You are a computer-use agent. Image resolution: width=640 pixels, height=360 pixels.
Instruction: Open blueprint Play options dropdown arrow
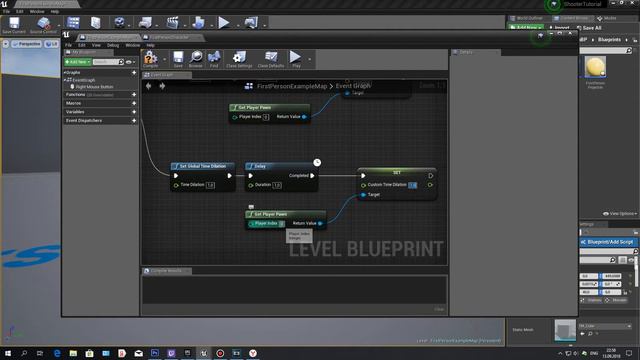pyautogui.click(x=309, y=60)
